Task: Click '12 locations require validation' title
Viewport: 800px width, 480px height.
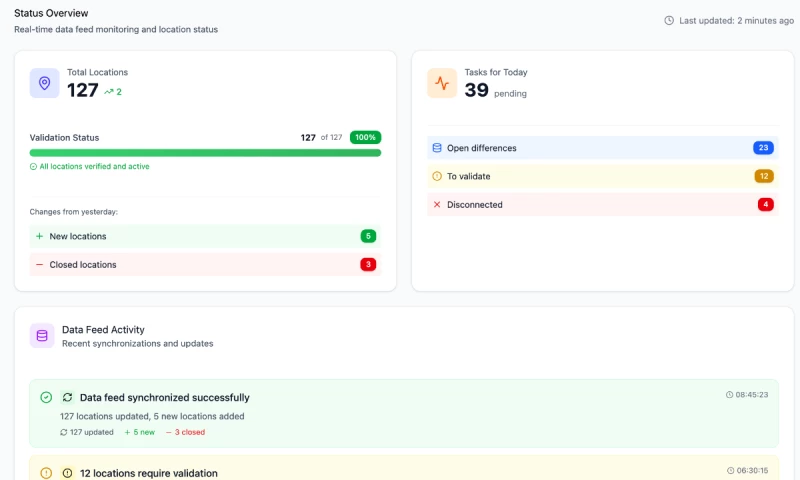Action: pyautogui.click(x=148, y=473)
